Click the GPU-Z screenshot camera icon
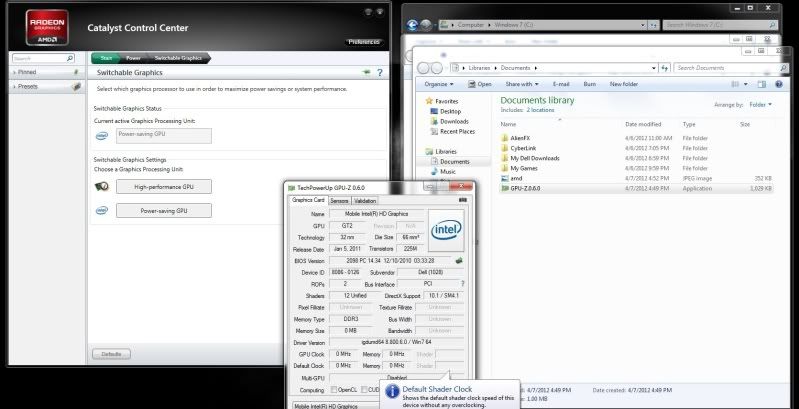 coord(463,200)
